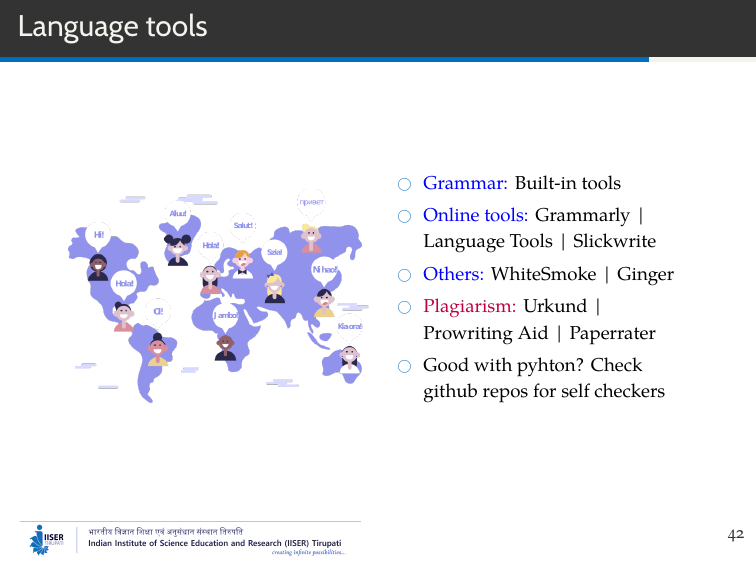Click the 'Aluu!' speech bubble over Greenland

click(178, 214)
